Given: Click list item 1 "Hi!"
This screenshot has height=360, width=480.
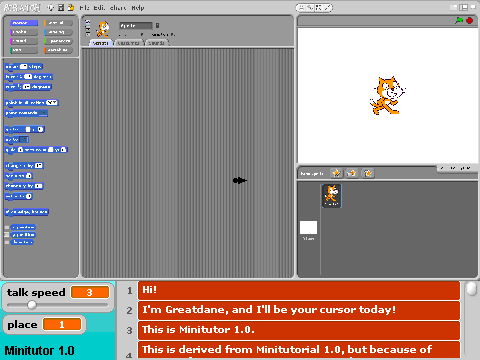Looking at the screenshot, I should click(299, 290).
